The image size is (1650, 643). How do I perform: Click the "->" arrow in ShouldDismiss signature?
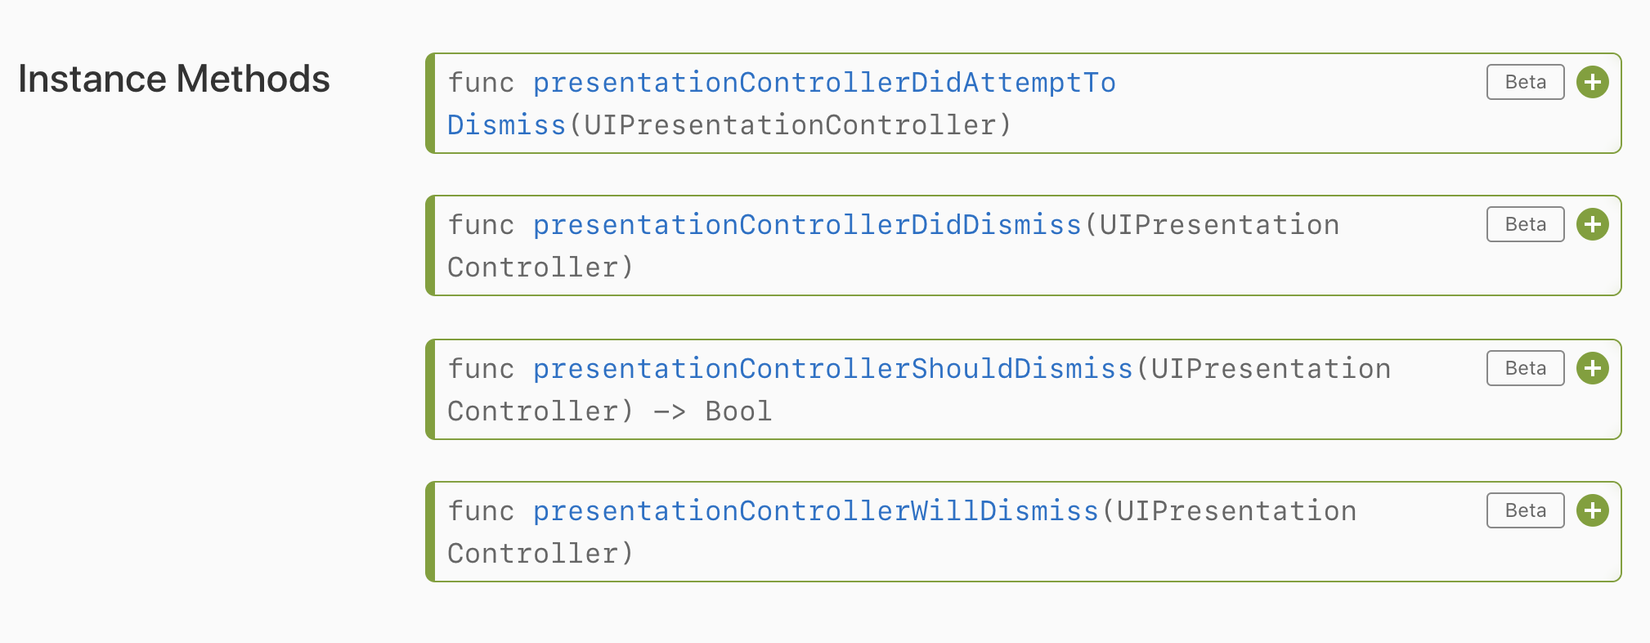[x=669, y=411]
